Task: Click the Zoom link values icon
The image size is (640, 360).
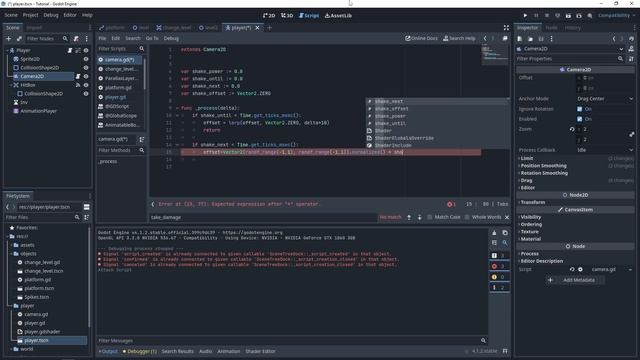Action: coord(631,134)
